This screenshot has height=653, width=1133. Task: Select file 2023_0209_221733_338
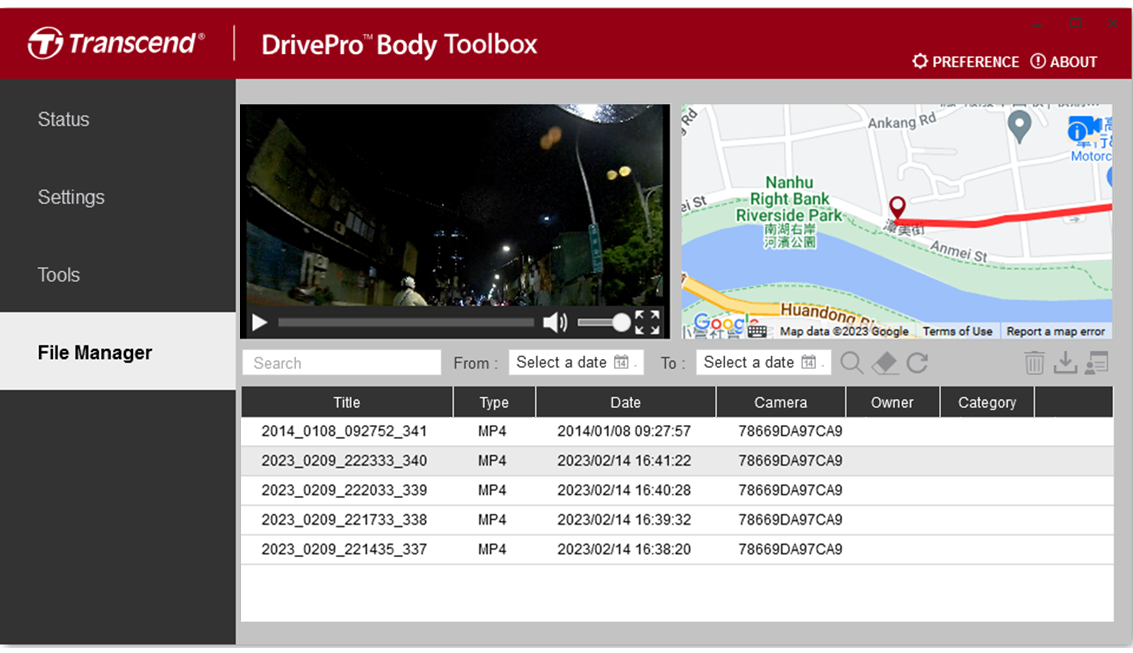coord(677,520)
